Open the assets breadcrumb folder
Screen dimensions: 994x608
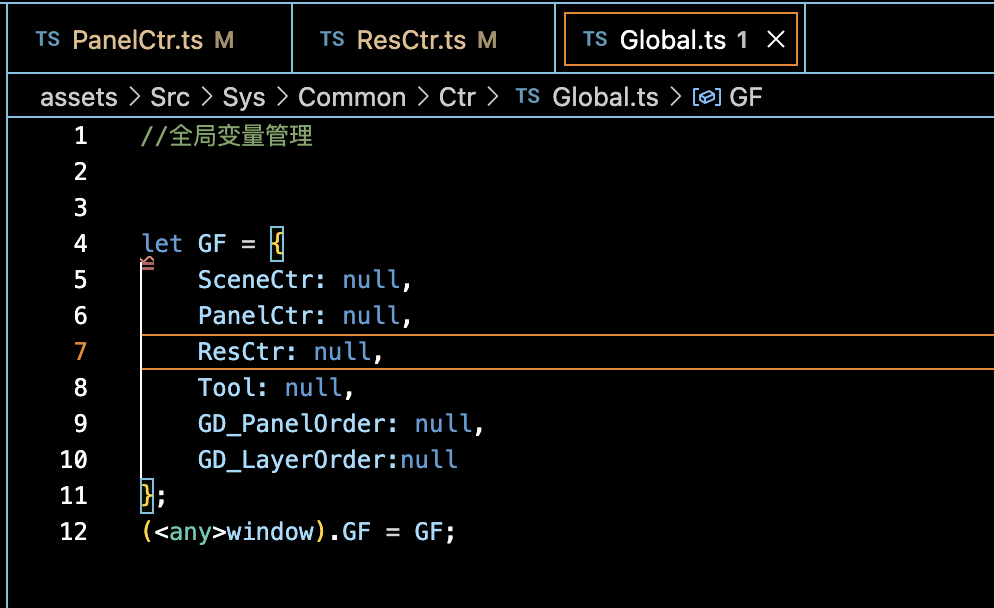[x=78, y=97]
